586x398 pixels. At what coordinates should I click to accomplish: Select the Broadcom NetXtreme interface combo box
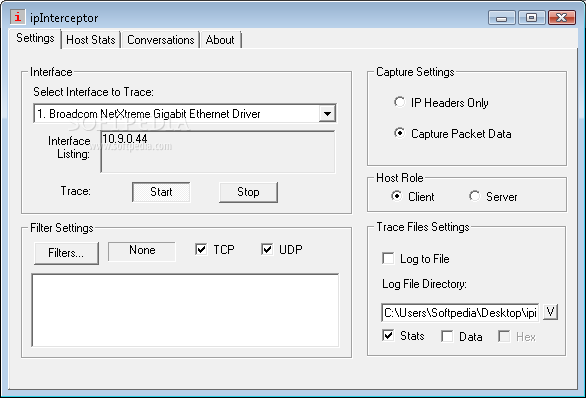pyautogui.click(x=185, y=114)
